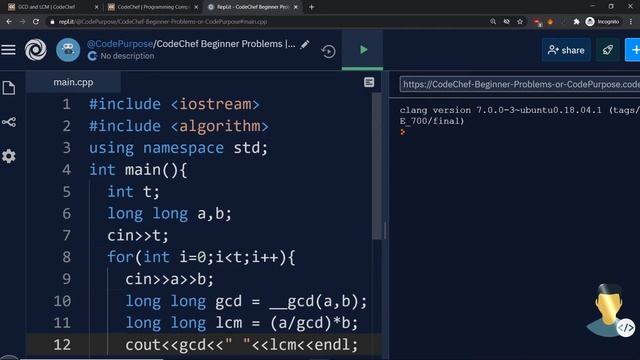Open the version history icon

tap(328, 51)
